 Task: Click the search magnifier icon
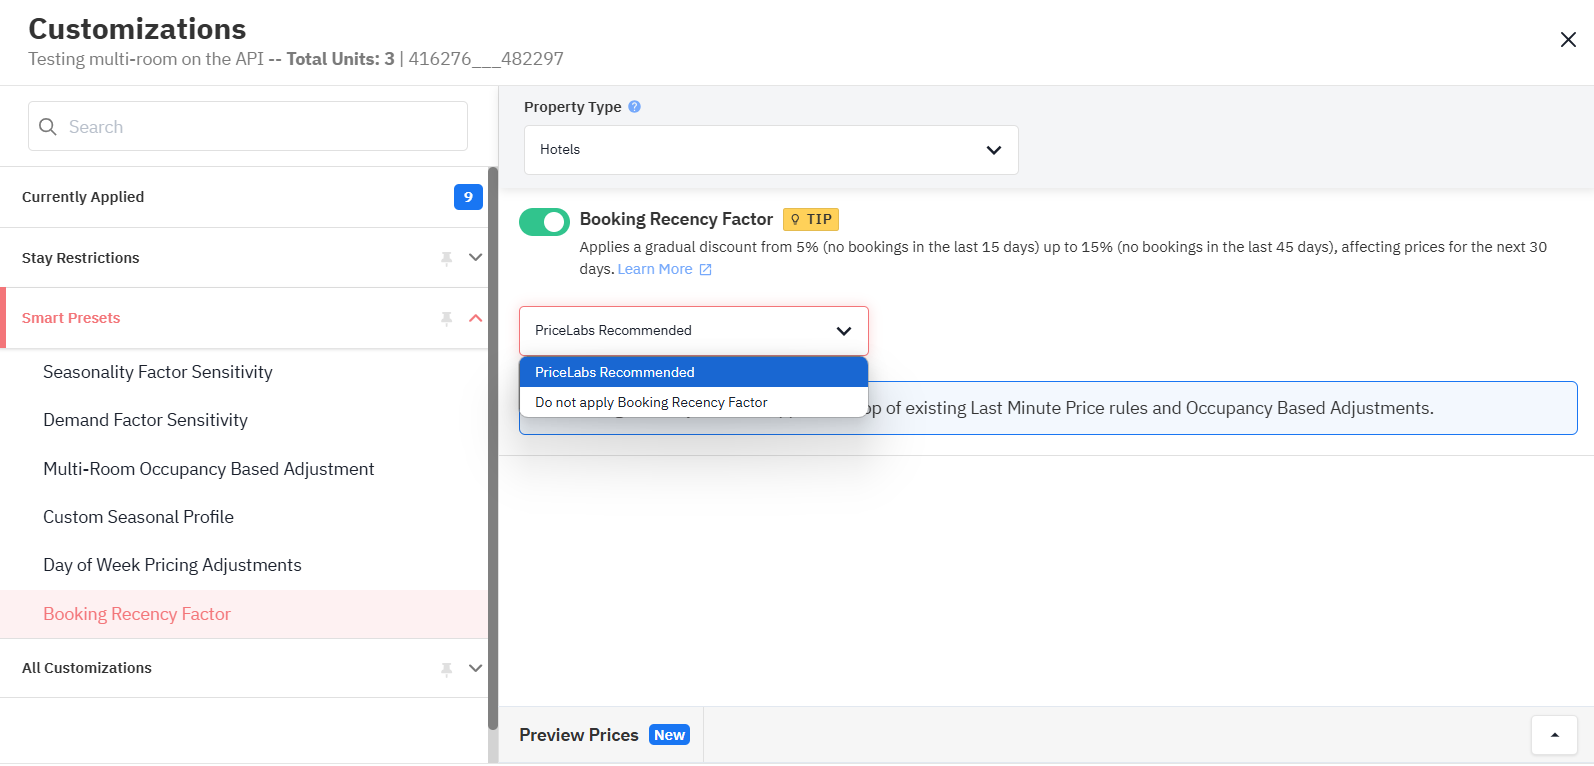[x=47, y=127]
